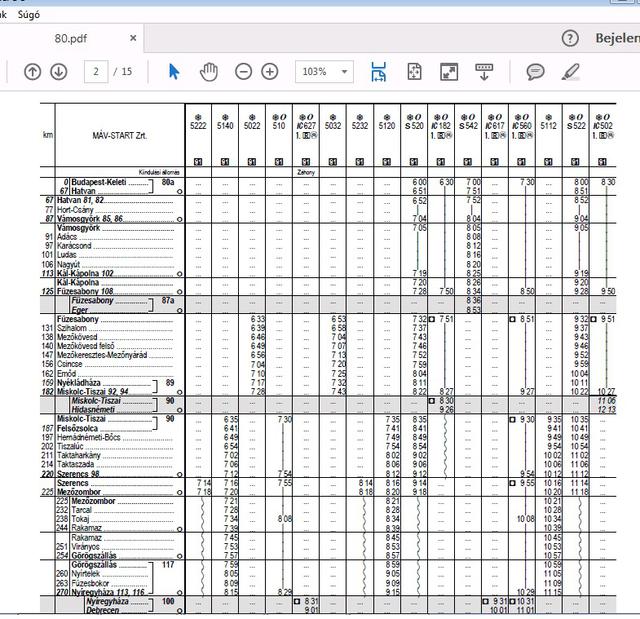This screenshot has width=640, height=619.
Task: Select the highlighter pen tool
Action: (570, 72)
